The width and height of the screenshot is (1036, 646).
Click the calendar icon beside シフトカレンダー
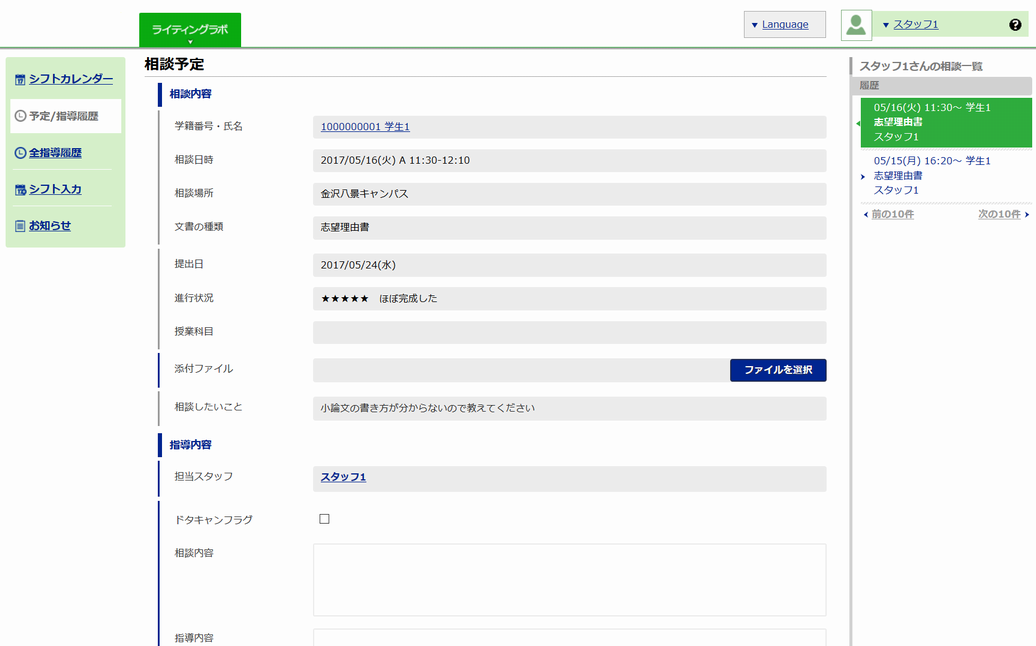[20, 80]
